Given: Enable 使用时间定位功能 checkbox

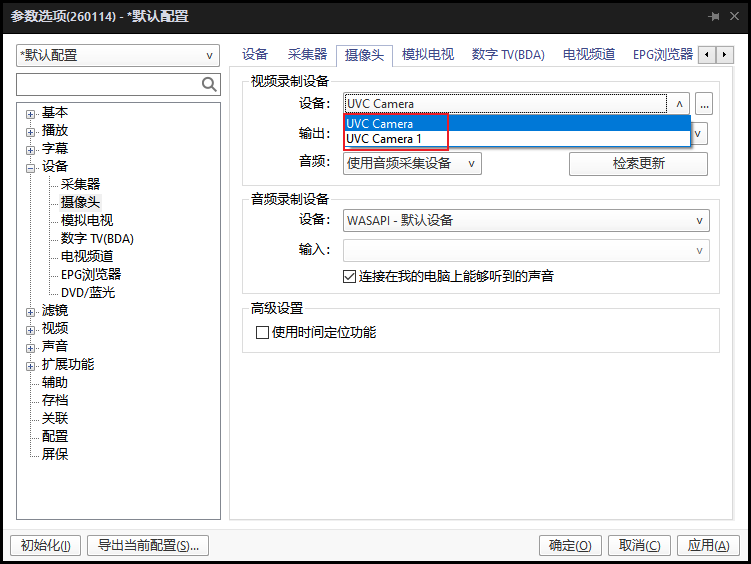Looking at the screenshot, I should tap(264, 332).
